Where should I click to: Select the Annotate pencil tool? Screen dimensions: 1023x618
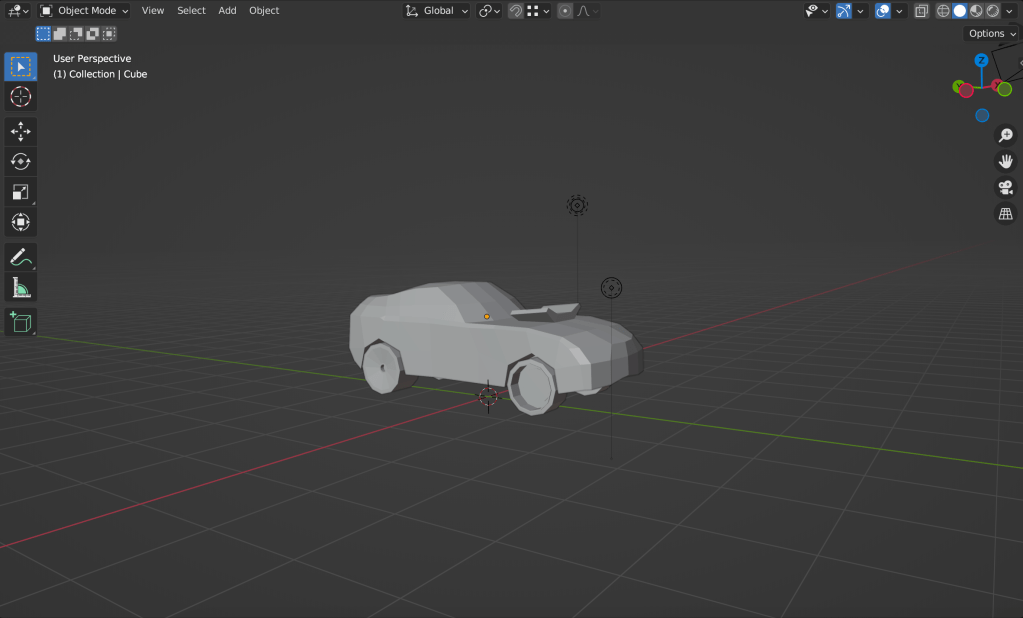(20, 257)
